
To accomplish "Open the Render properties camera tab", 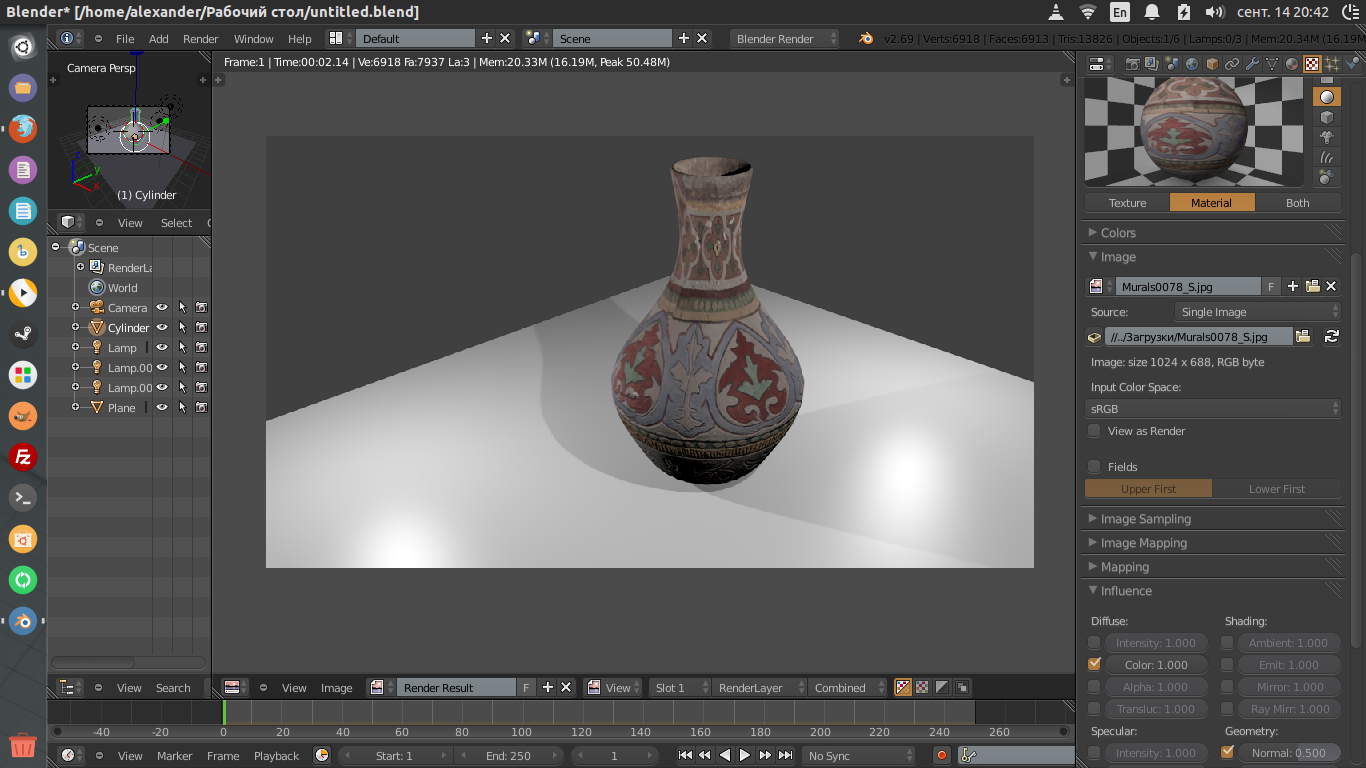I will pos(1133,64).
